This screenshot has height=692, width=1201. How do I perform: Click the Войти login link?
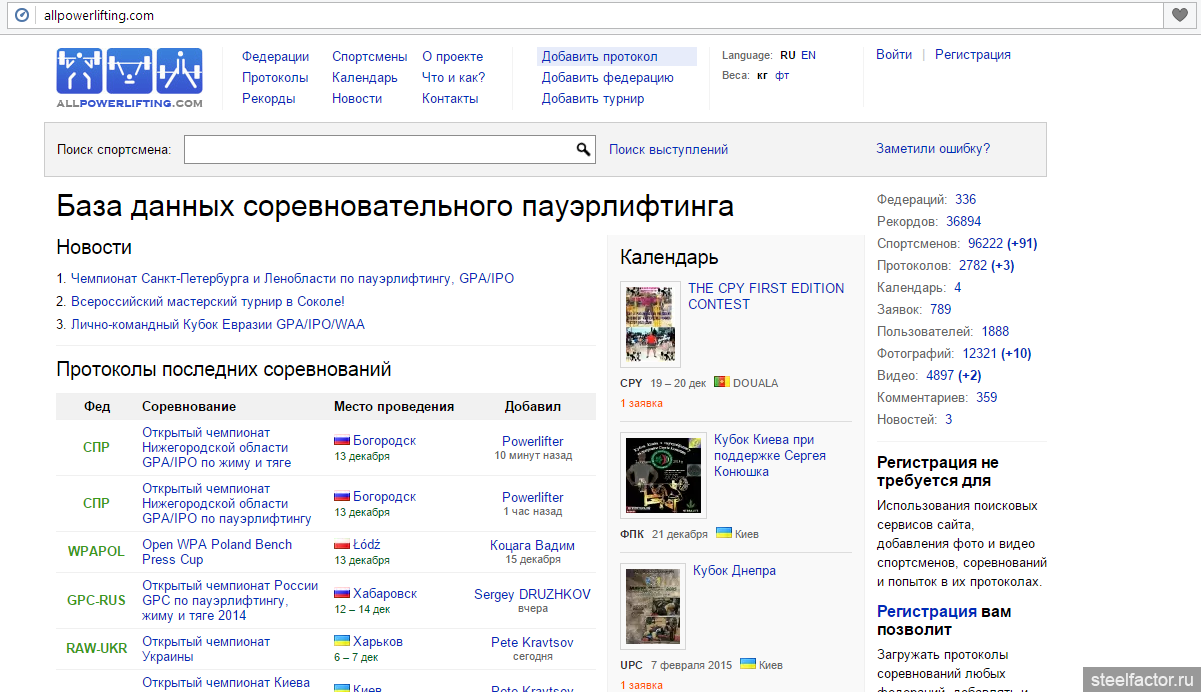(x=893, y=55)
